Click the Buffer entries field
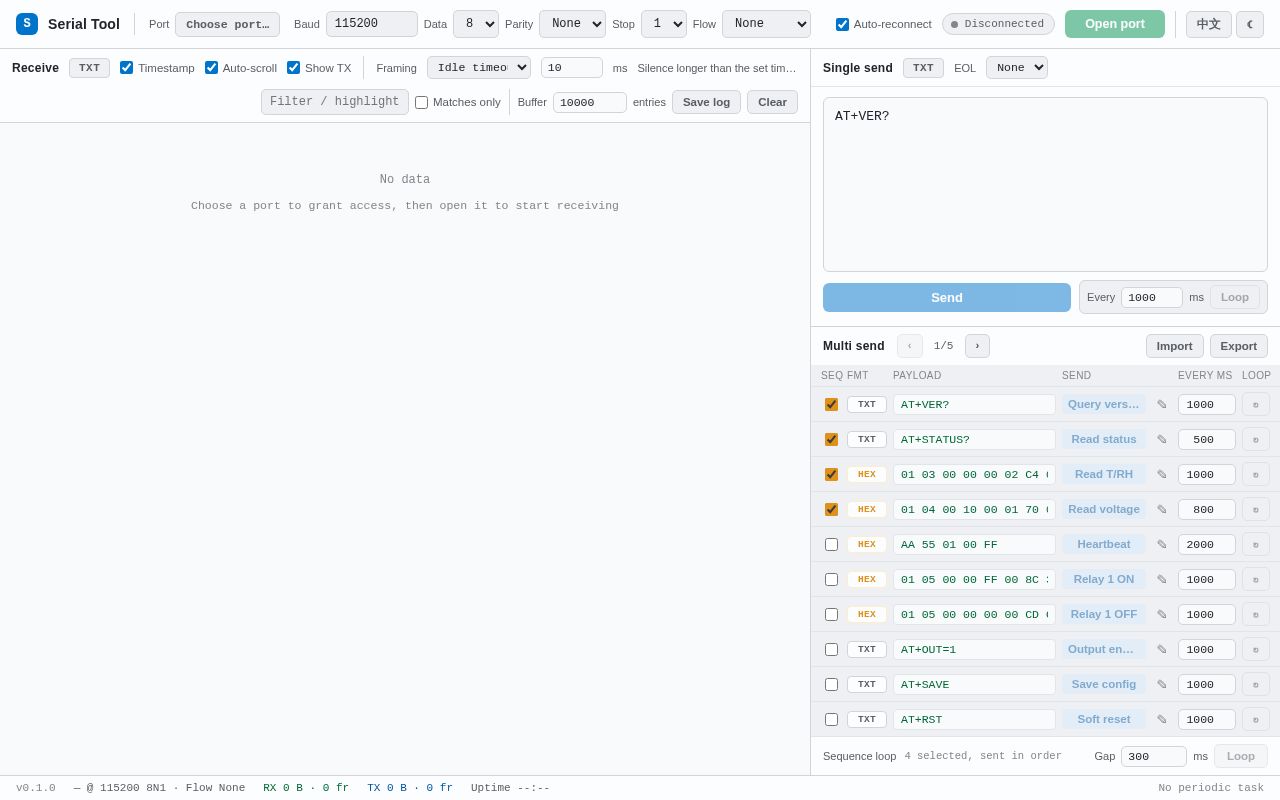Viewport: 1280px width, 800px height. (x=590, y=102)
